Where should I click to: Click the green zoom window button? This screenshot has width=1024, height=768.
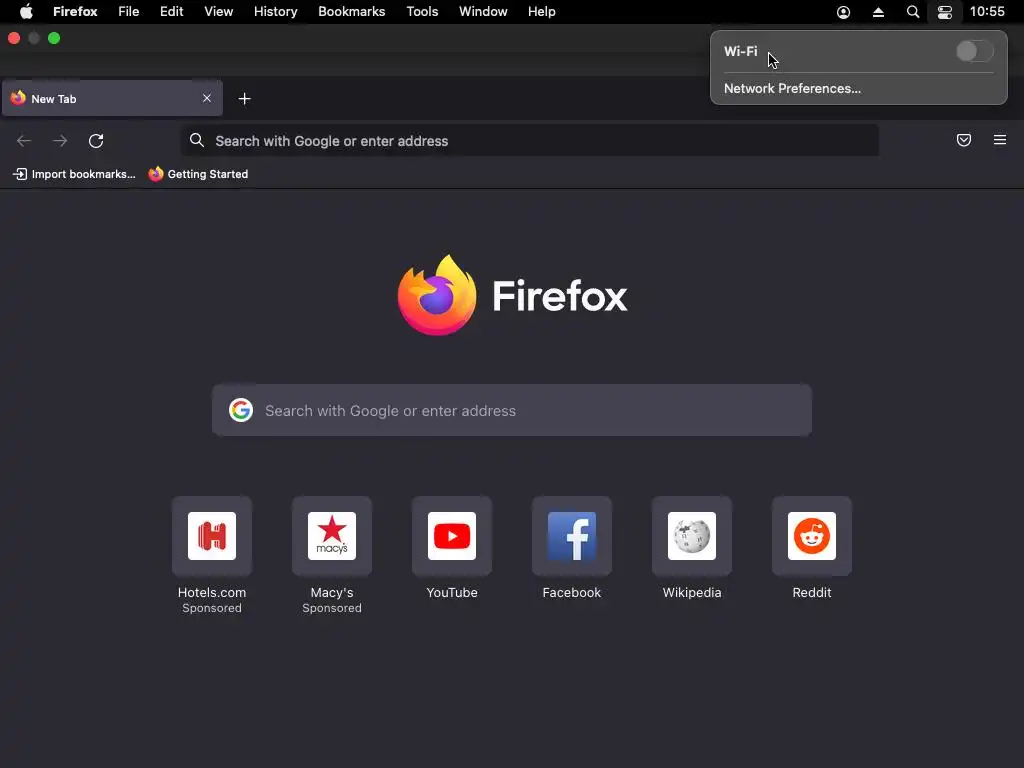tap(54, 38)
